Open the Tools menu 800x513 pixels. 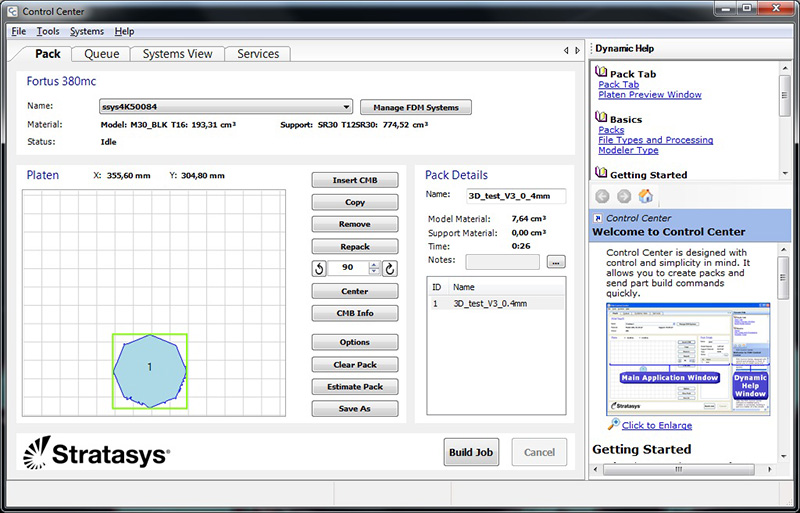(48, 31)
